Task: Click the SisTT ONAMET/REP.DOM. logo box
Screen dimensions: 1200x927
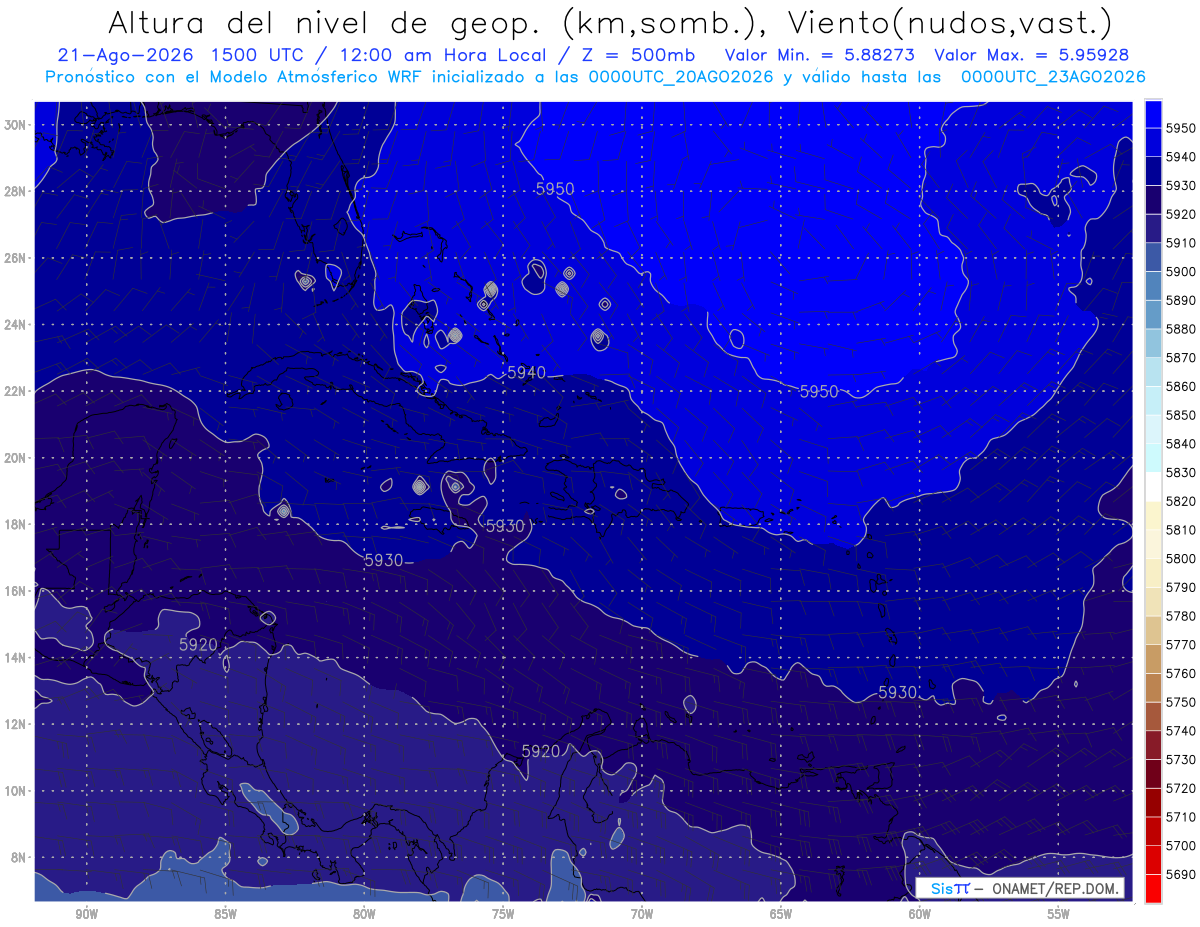Action: (x=1020, y=888)
